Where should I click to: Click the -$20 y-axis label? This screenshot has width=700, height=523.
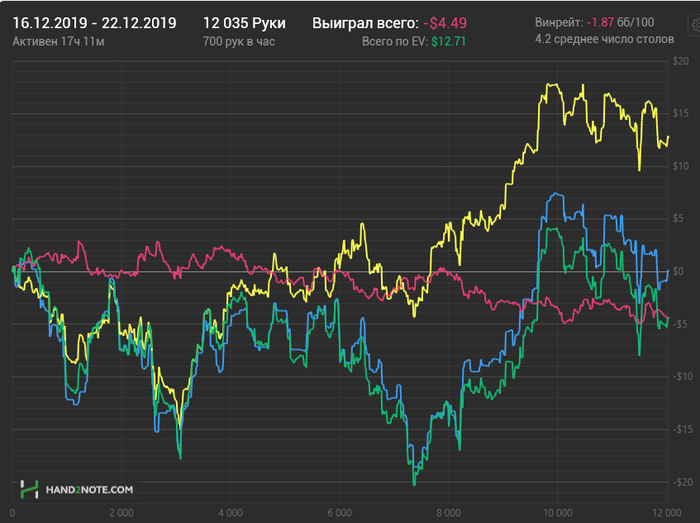point(683,482)
